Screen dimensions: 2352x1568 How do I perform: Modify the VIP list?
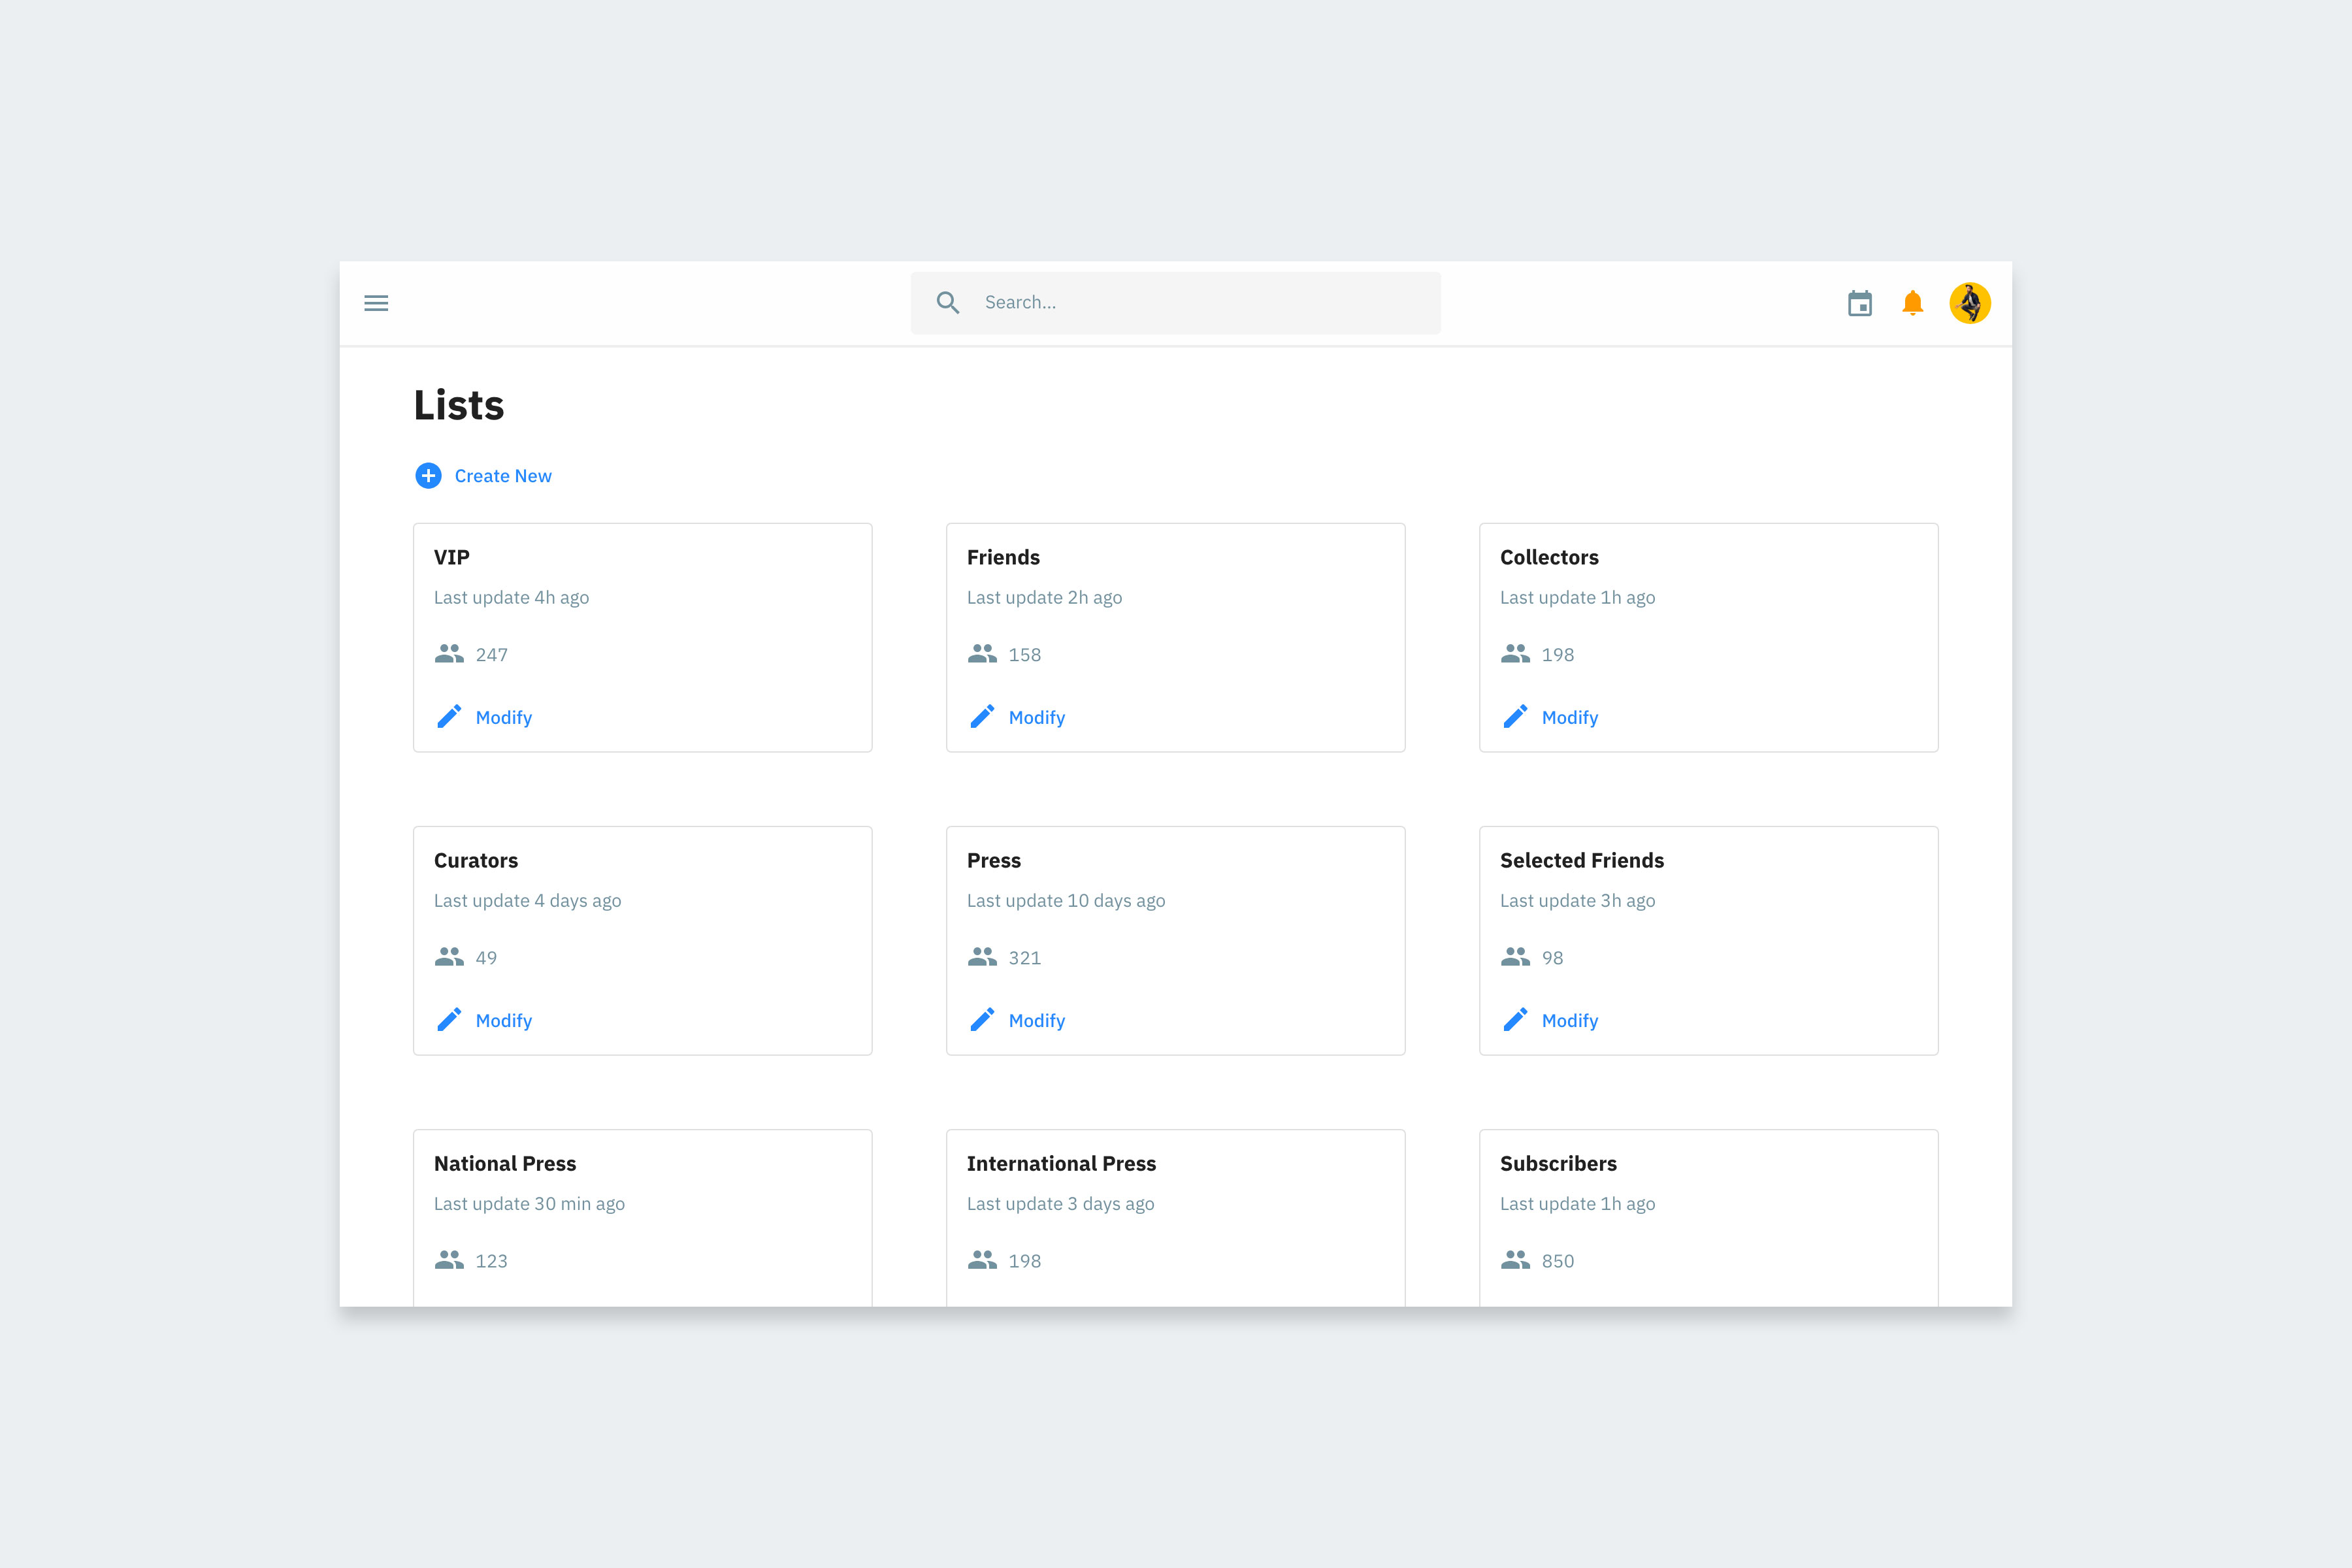point(504,718)
